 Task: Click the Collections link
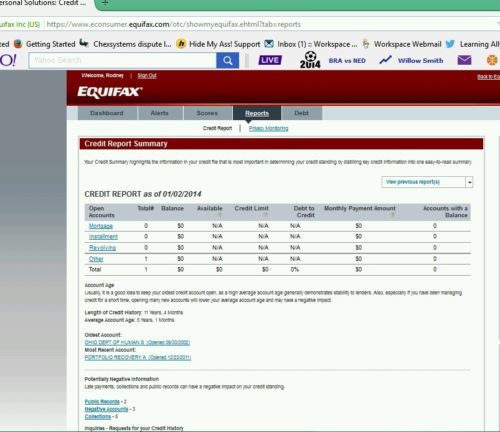98,417
